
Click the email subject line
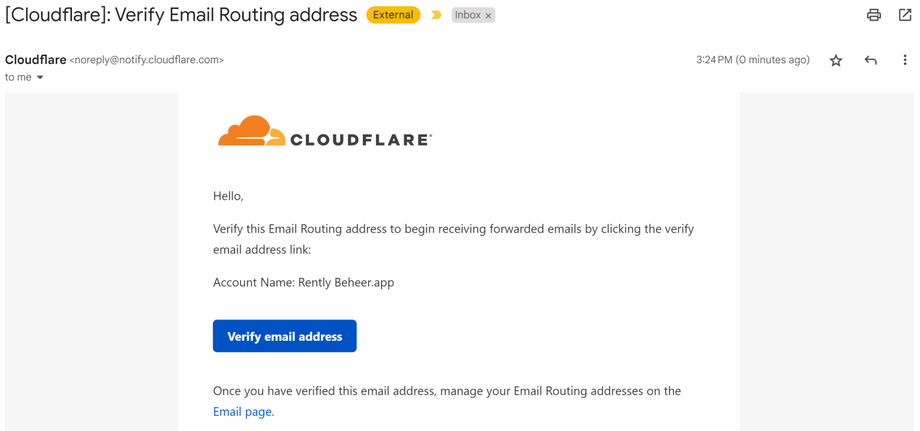point(181,15)
